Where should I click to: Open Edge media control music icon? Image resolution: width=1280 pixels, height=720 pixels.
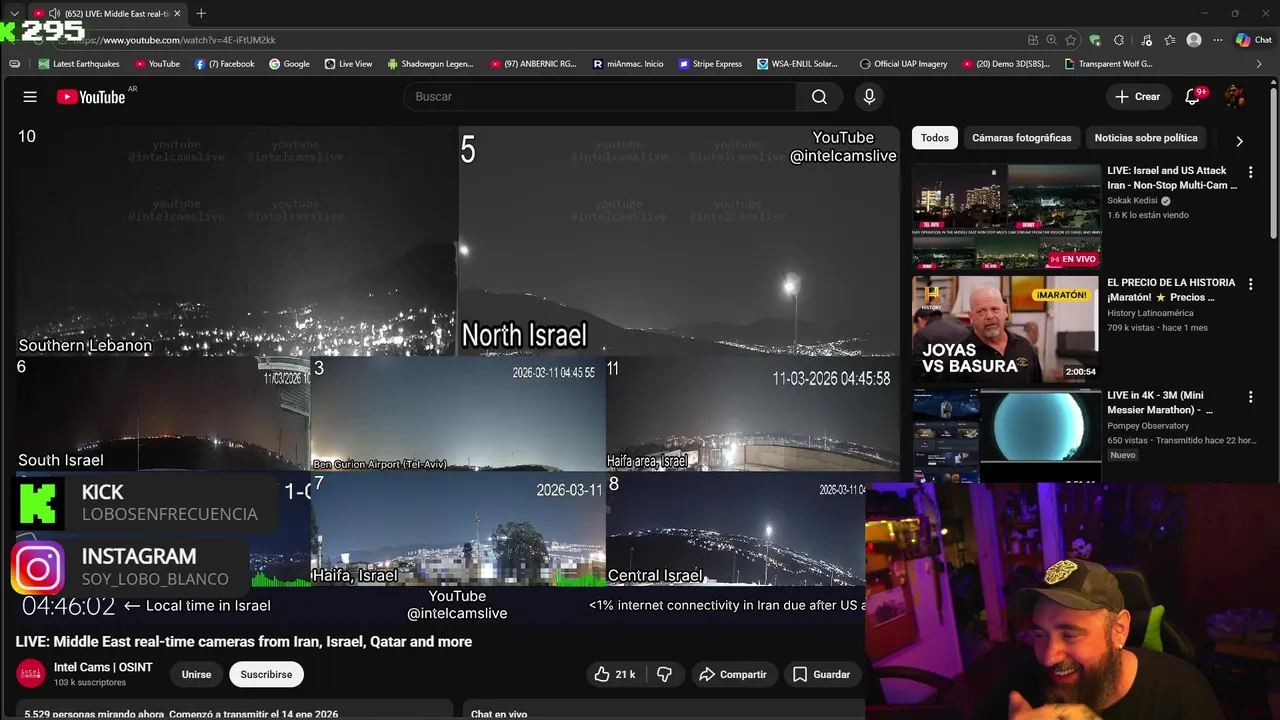coord(1145,40)
